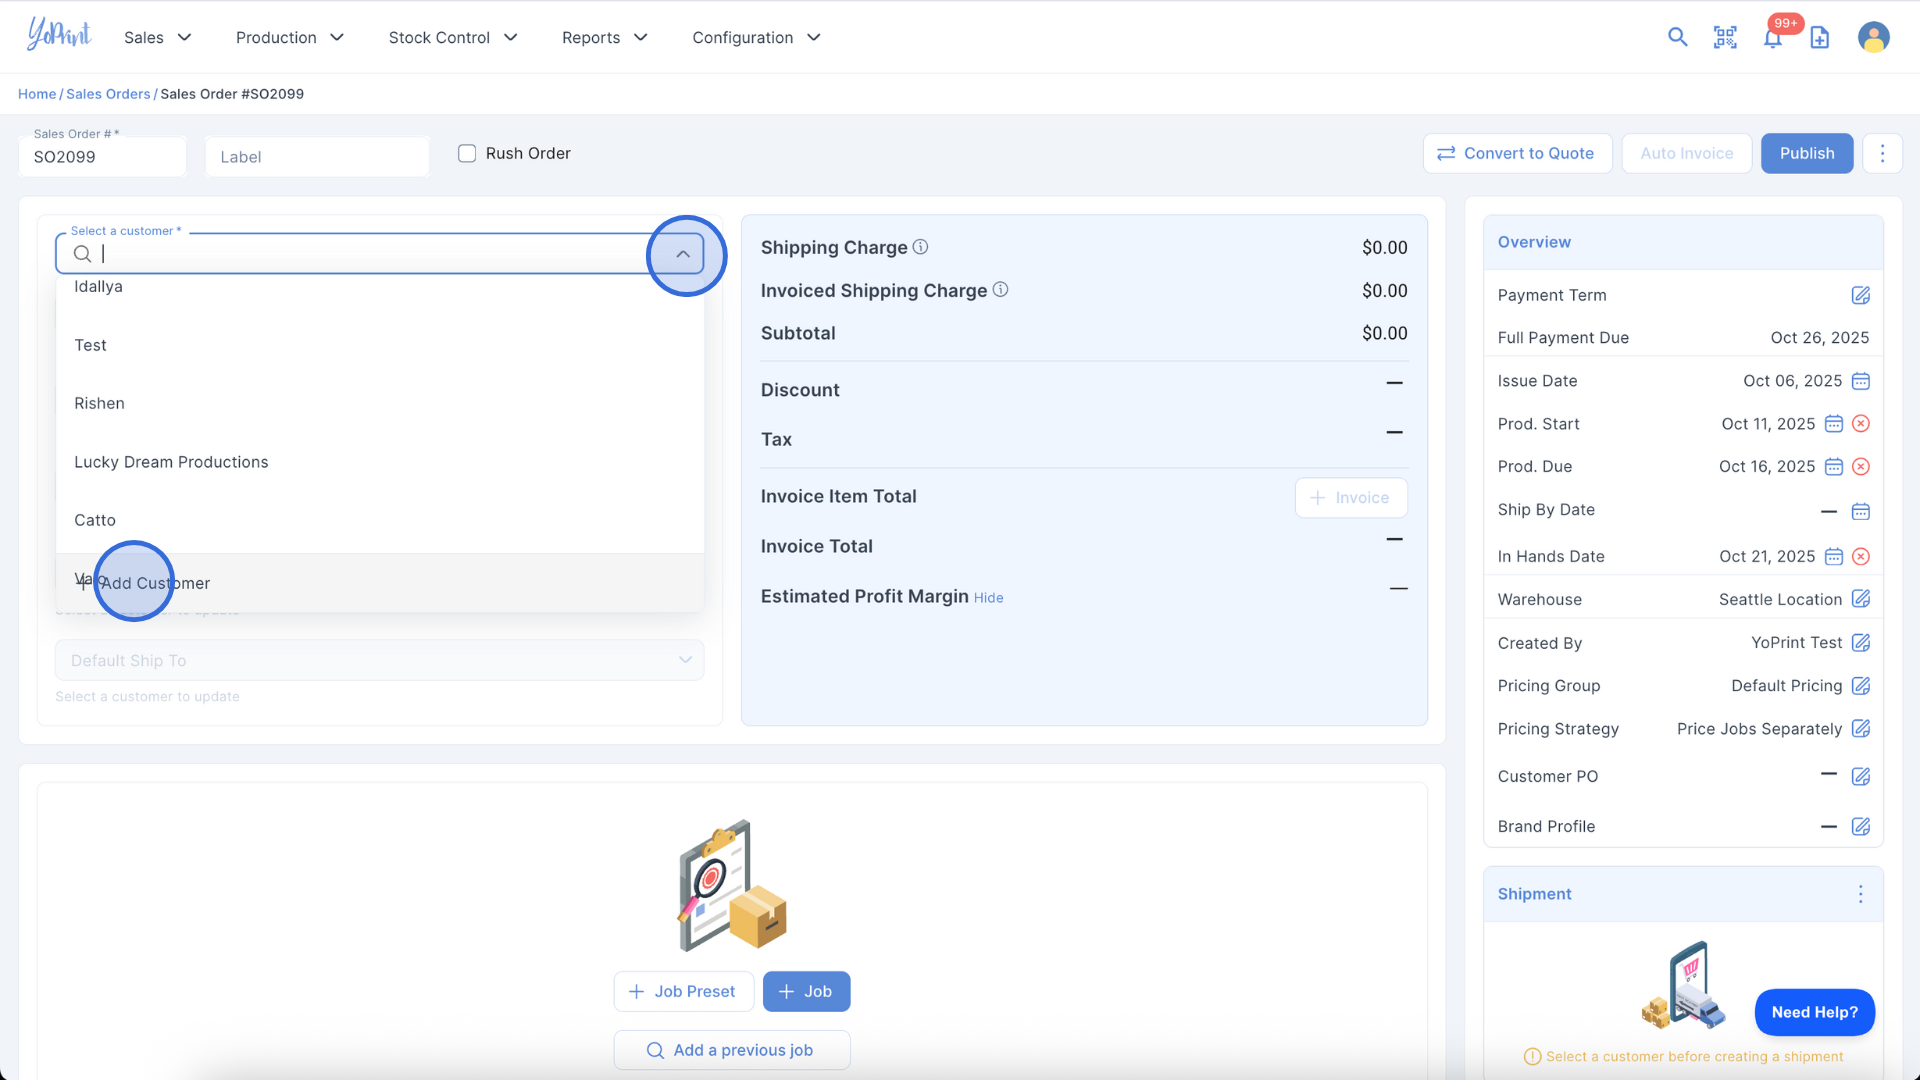Image resolution: width=1920 pixels, height=1080 pixels.
Task: Open Shipment panel three-dot menu
Action: coord(1860,894)
